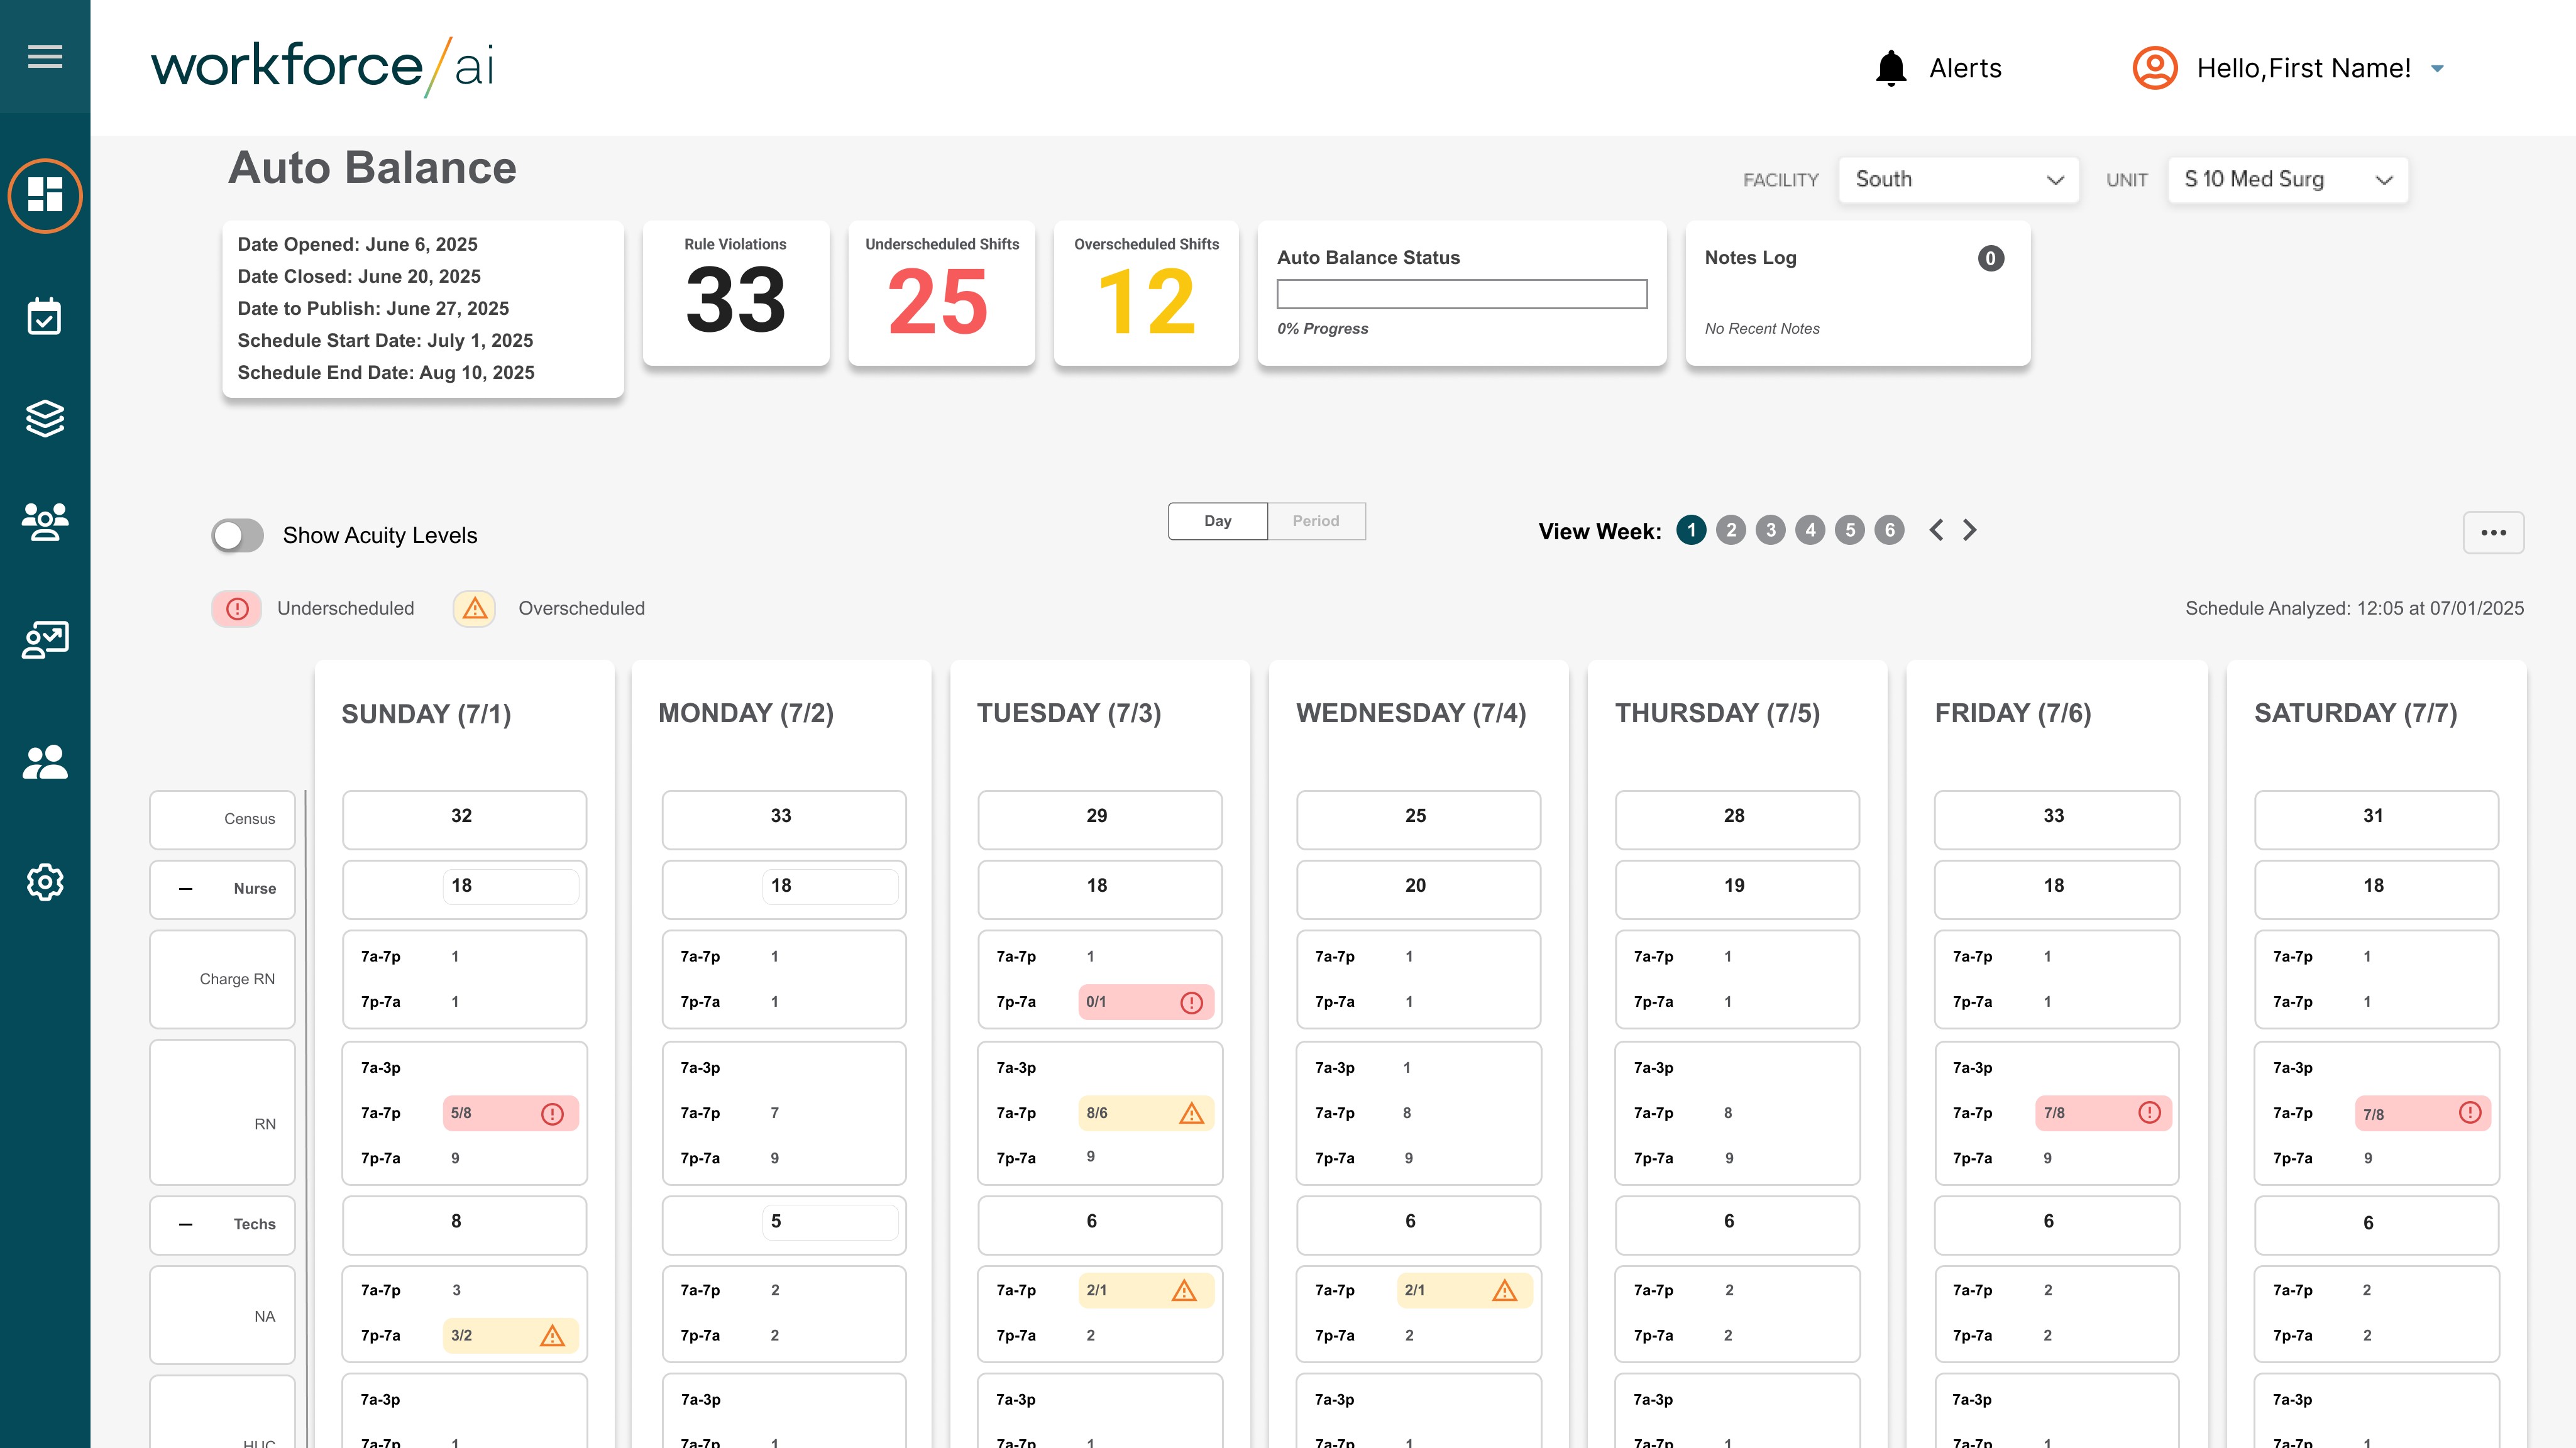Switch to the Day view tab
Image resolution: width=2576 pixels, height=1448 pixels.
click(1217, 521)
